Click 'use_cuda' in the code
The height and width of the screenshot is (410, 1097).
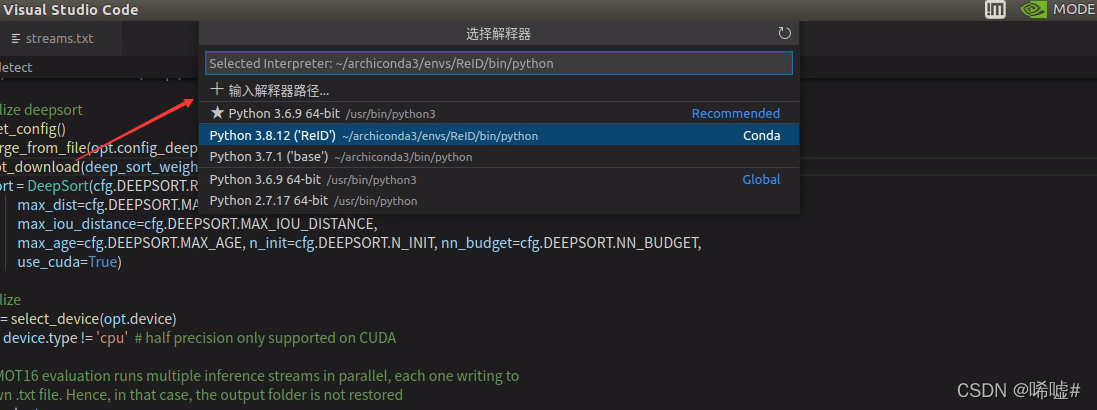pos(47,262)
